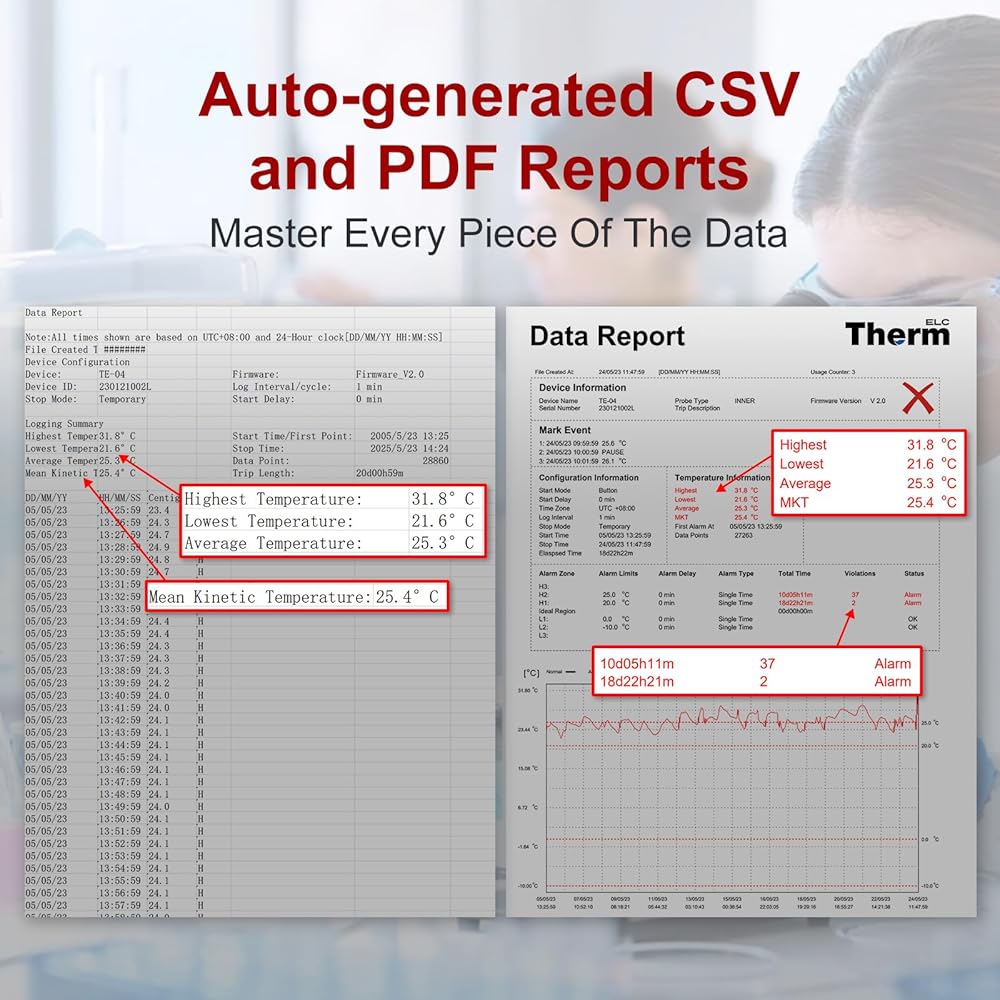Image resolution: width=1000 pixels, height=1000 pixels.
Task: Click the 'Mean Kinetic Temperature: 25.4° C' callout box
Action: (x=294, y=597)
